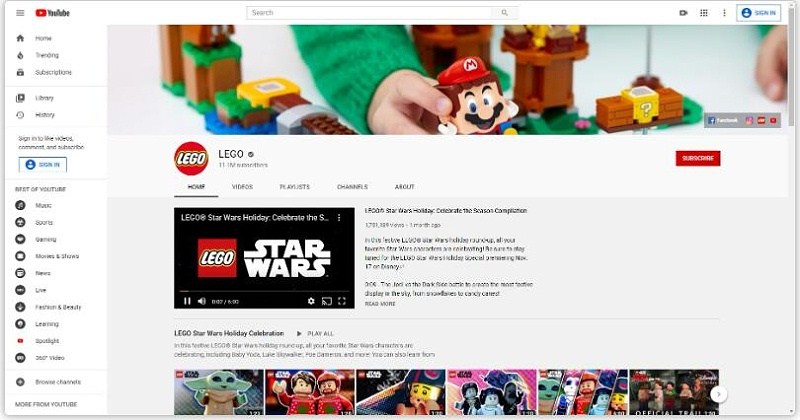The image size is (800, 420).
Task: Open Instagram link on channel banner
Action: pyautogui.click(x=749, y=120)
